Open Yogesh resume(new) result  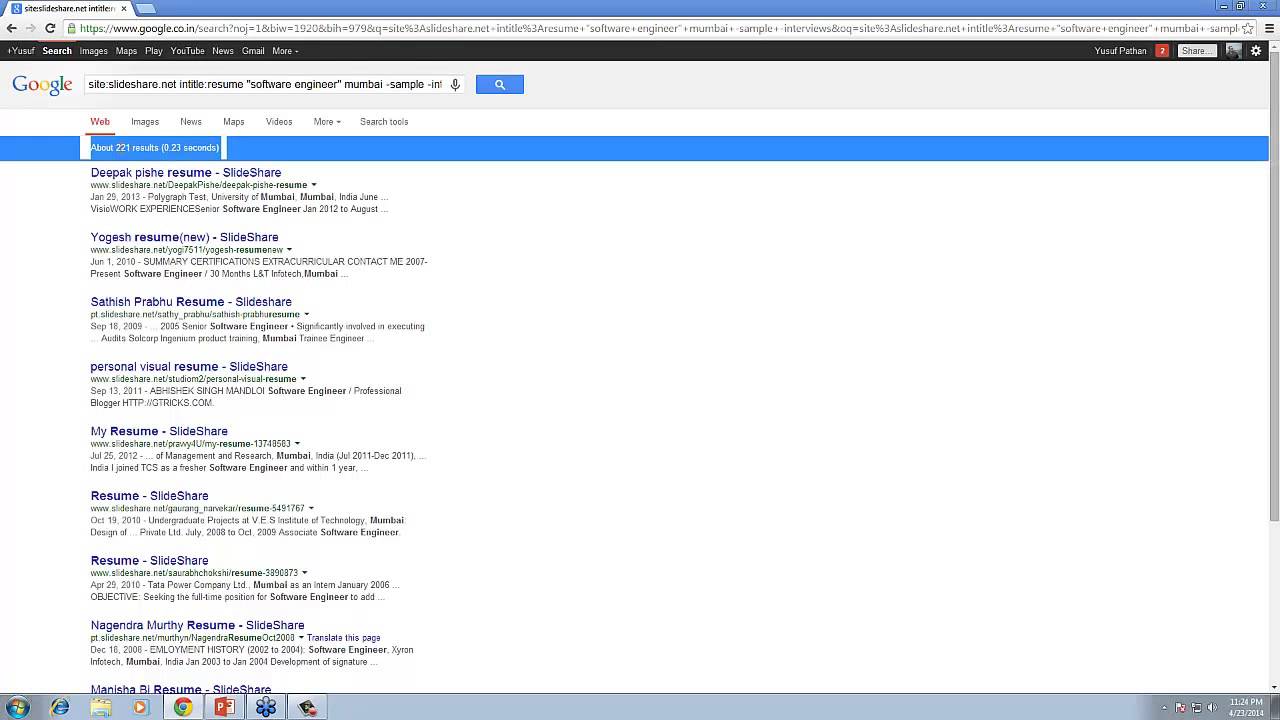click(185, 238)
